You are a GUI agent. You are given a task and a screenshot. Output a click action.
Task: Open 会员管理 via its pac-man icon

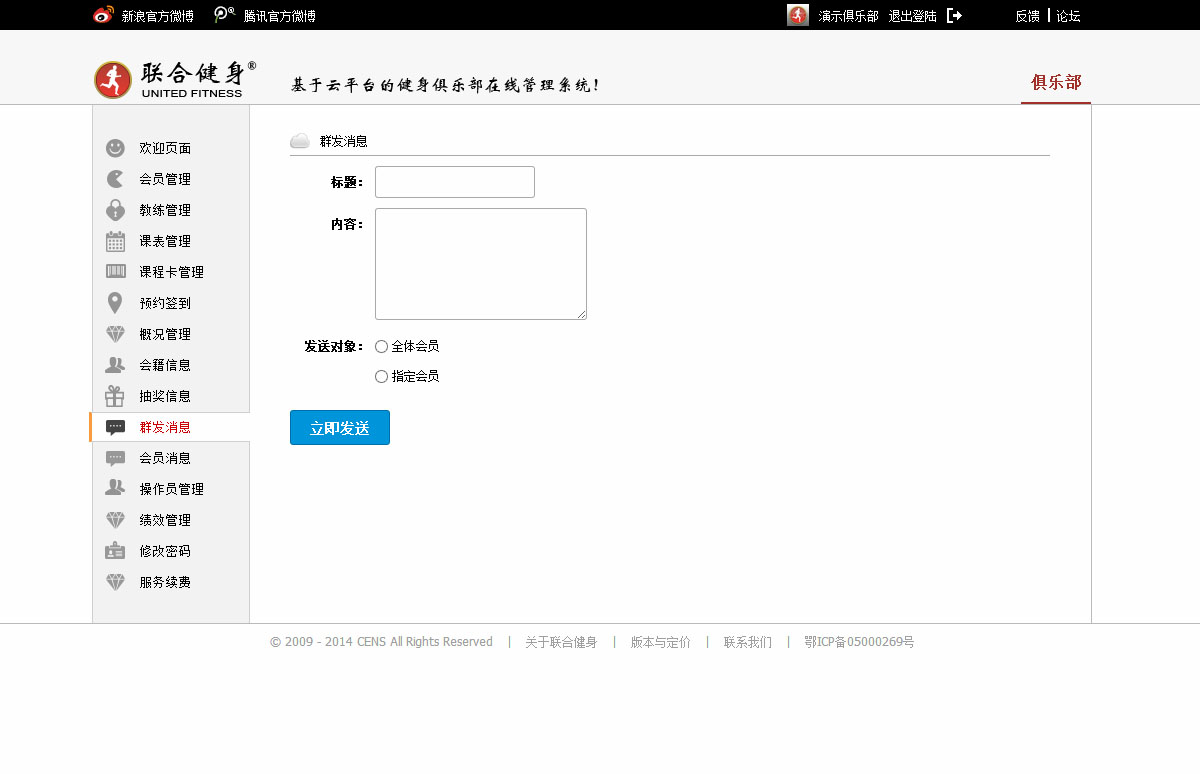(115, 179)
